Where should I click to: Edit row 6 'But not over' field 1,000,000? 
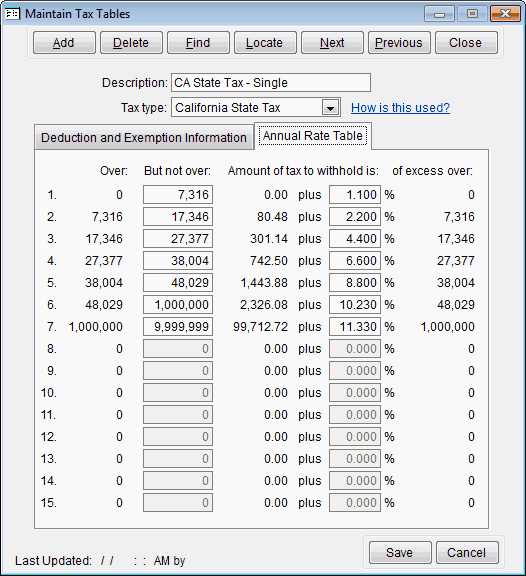coord(178,305)
